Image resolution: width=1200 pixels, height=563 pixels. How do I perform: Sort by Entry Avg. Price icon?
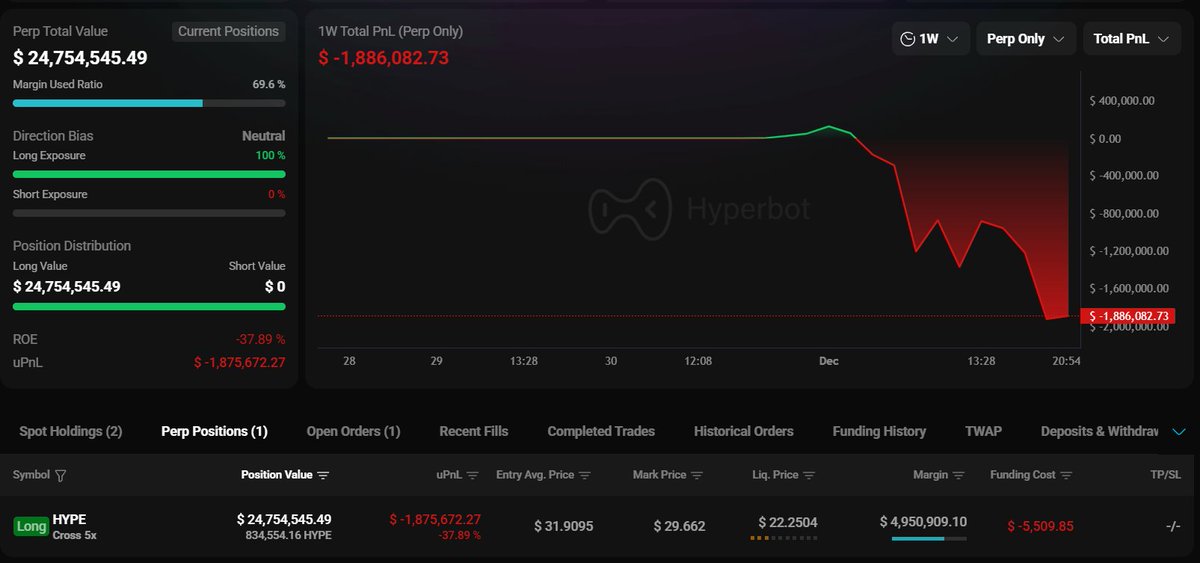tap(585, 475)
